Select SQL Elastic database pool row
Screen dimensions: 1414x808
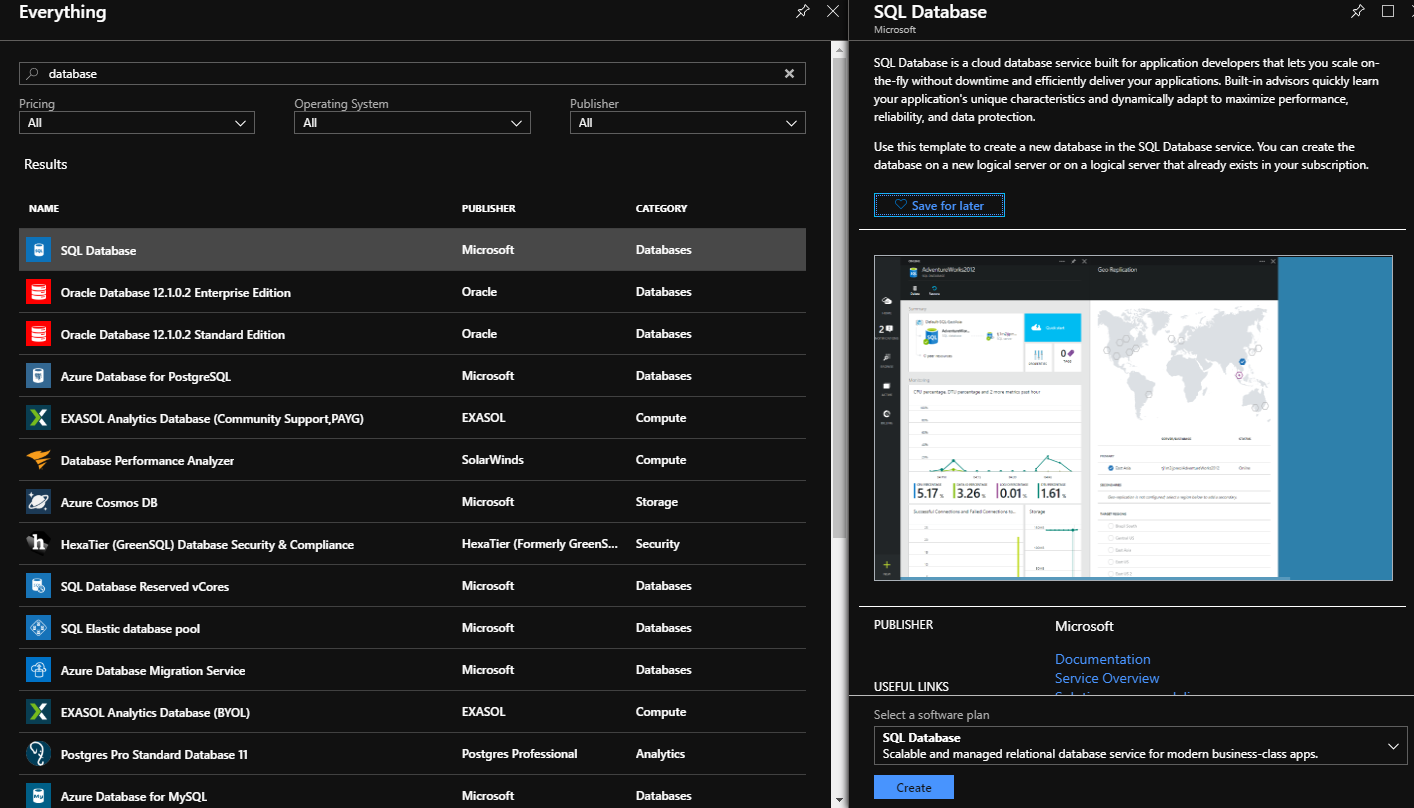pos(412,628)
